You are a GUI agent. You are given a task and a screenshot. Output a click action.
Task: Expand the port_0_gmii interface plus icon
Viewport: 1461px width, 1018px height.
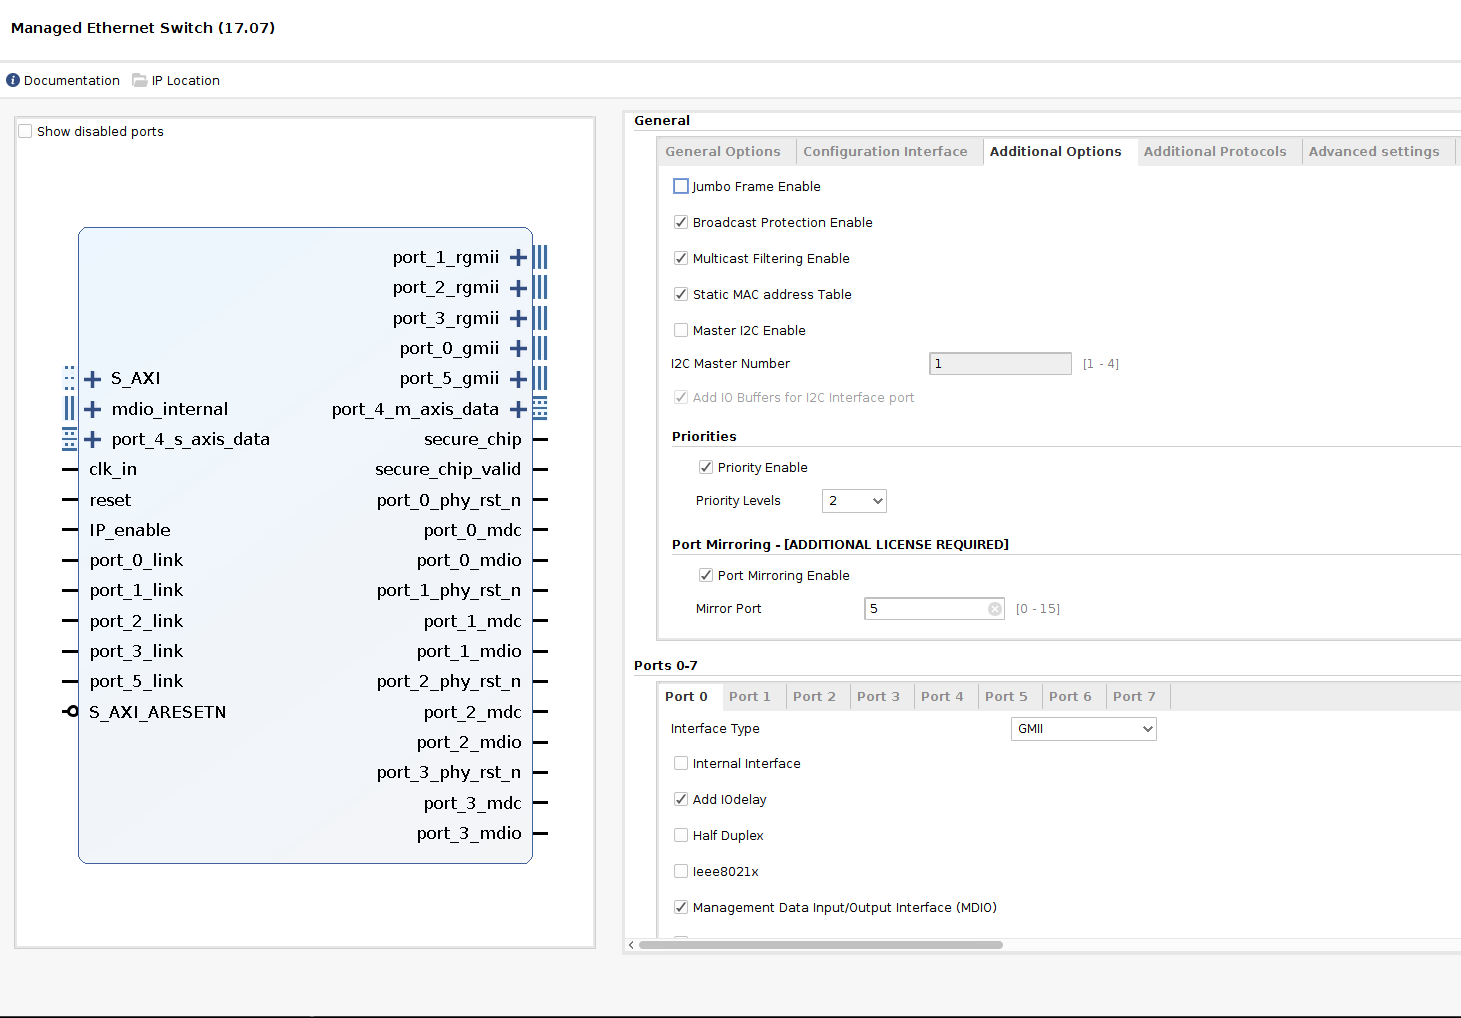pyautogui.click(x=518, y=349)
